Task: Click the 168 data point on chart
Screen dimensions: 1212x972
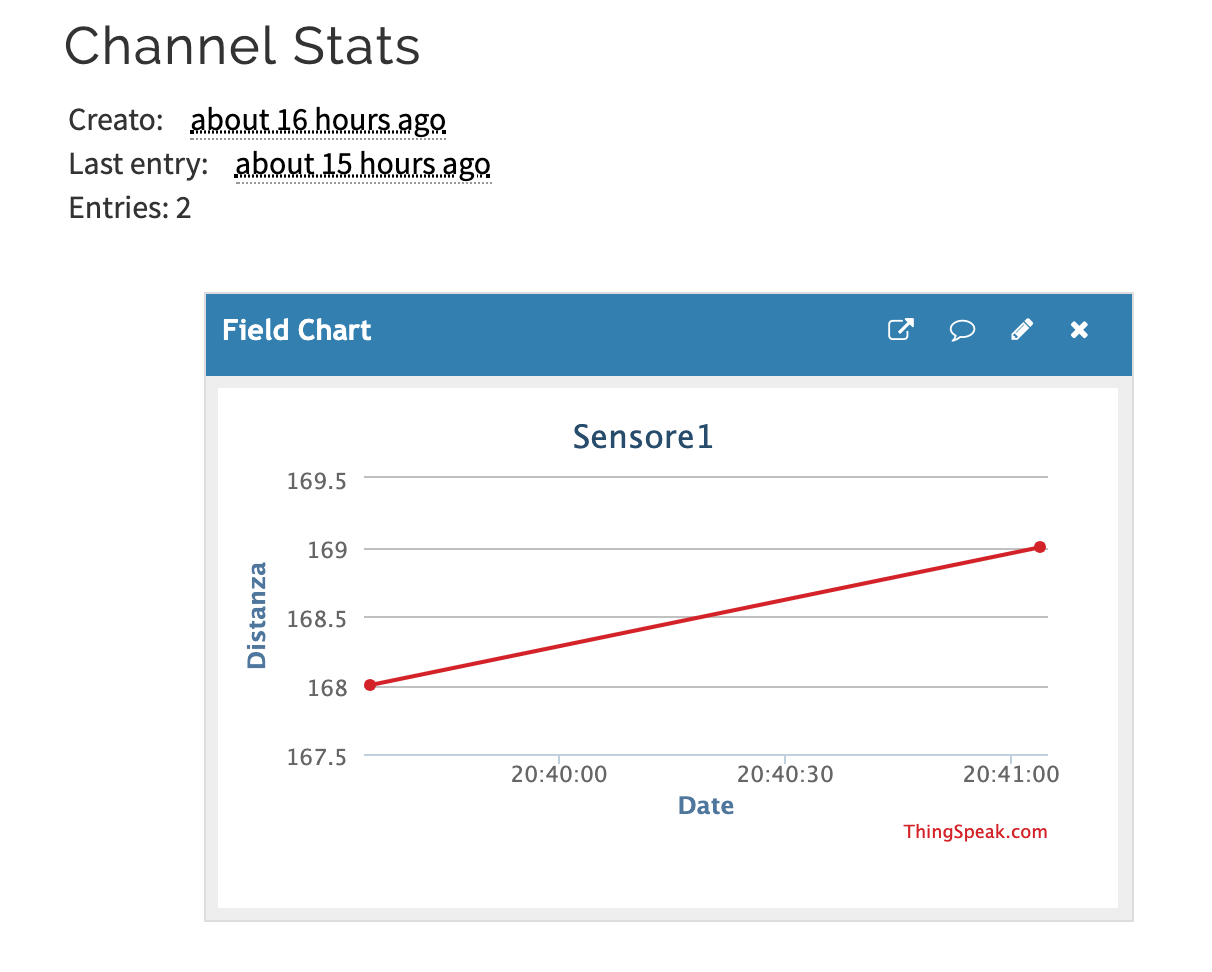Action: (370, 685)
